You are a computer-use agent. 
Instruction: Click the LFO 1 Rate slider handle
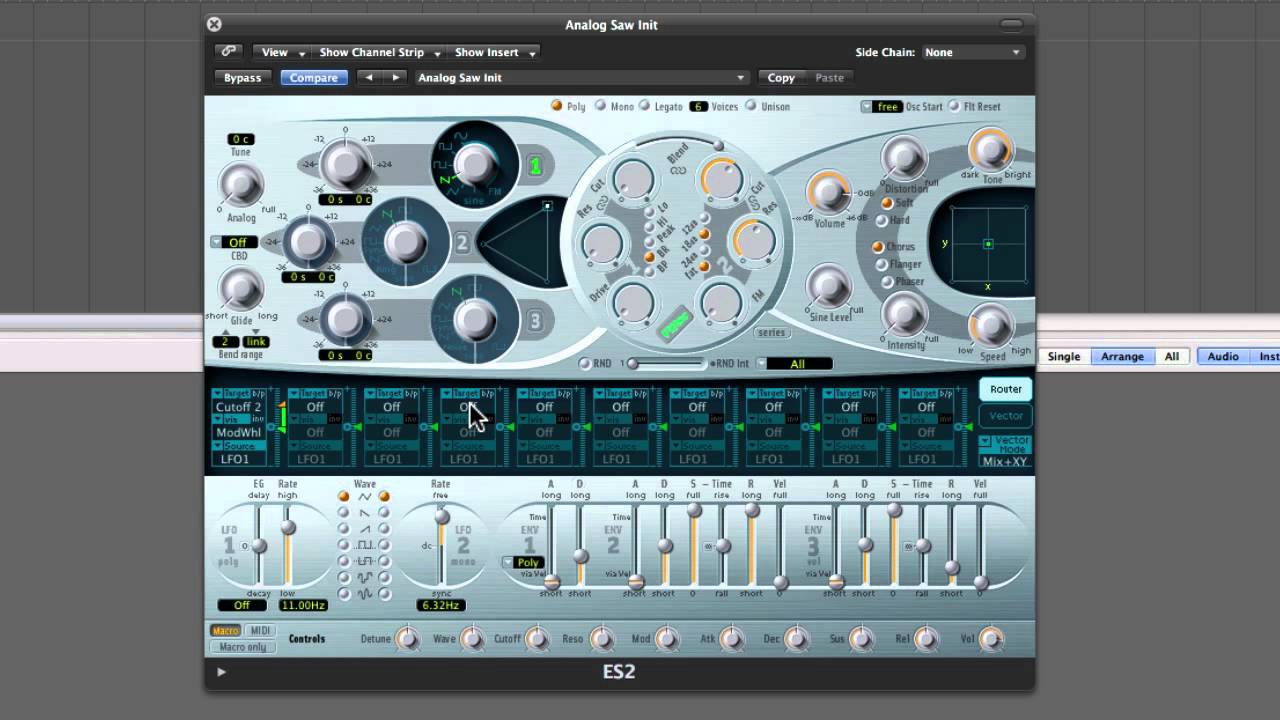pos(288,527)
